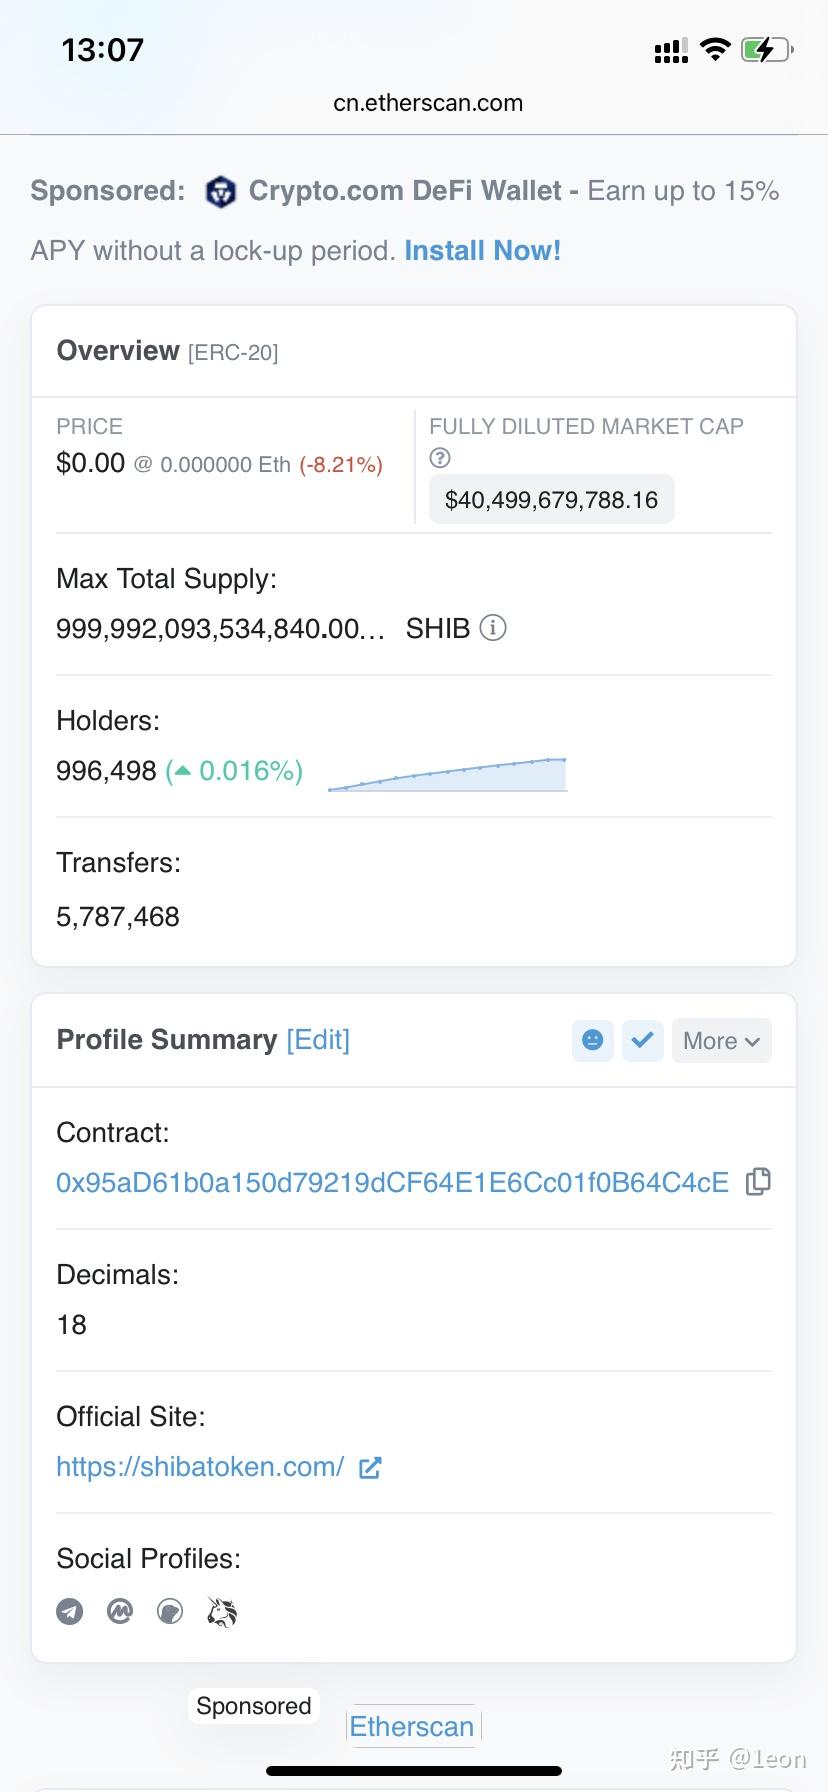Open the [Edit] link in Profile Summary
Image resolution: width=828 pixels, height=1792 pixels.
(318, 1040)
